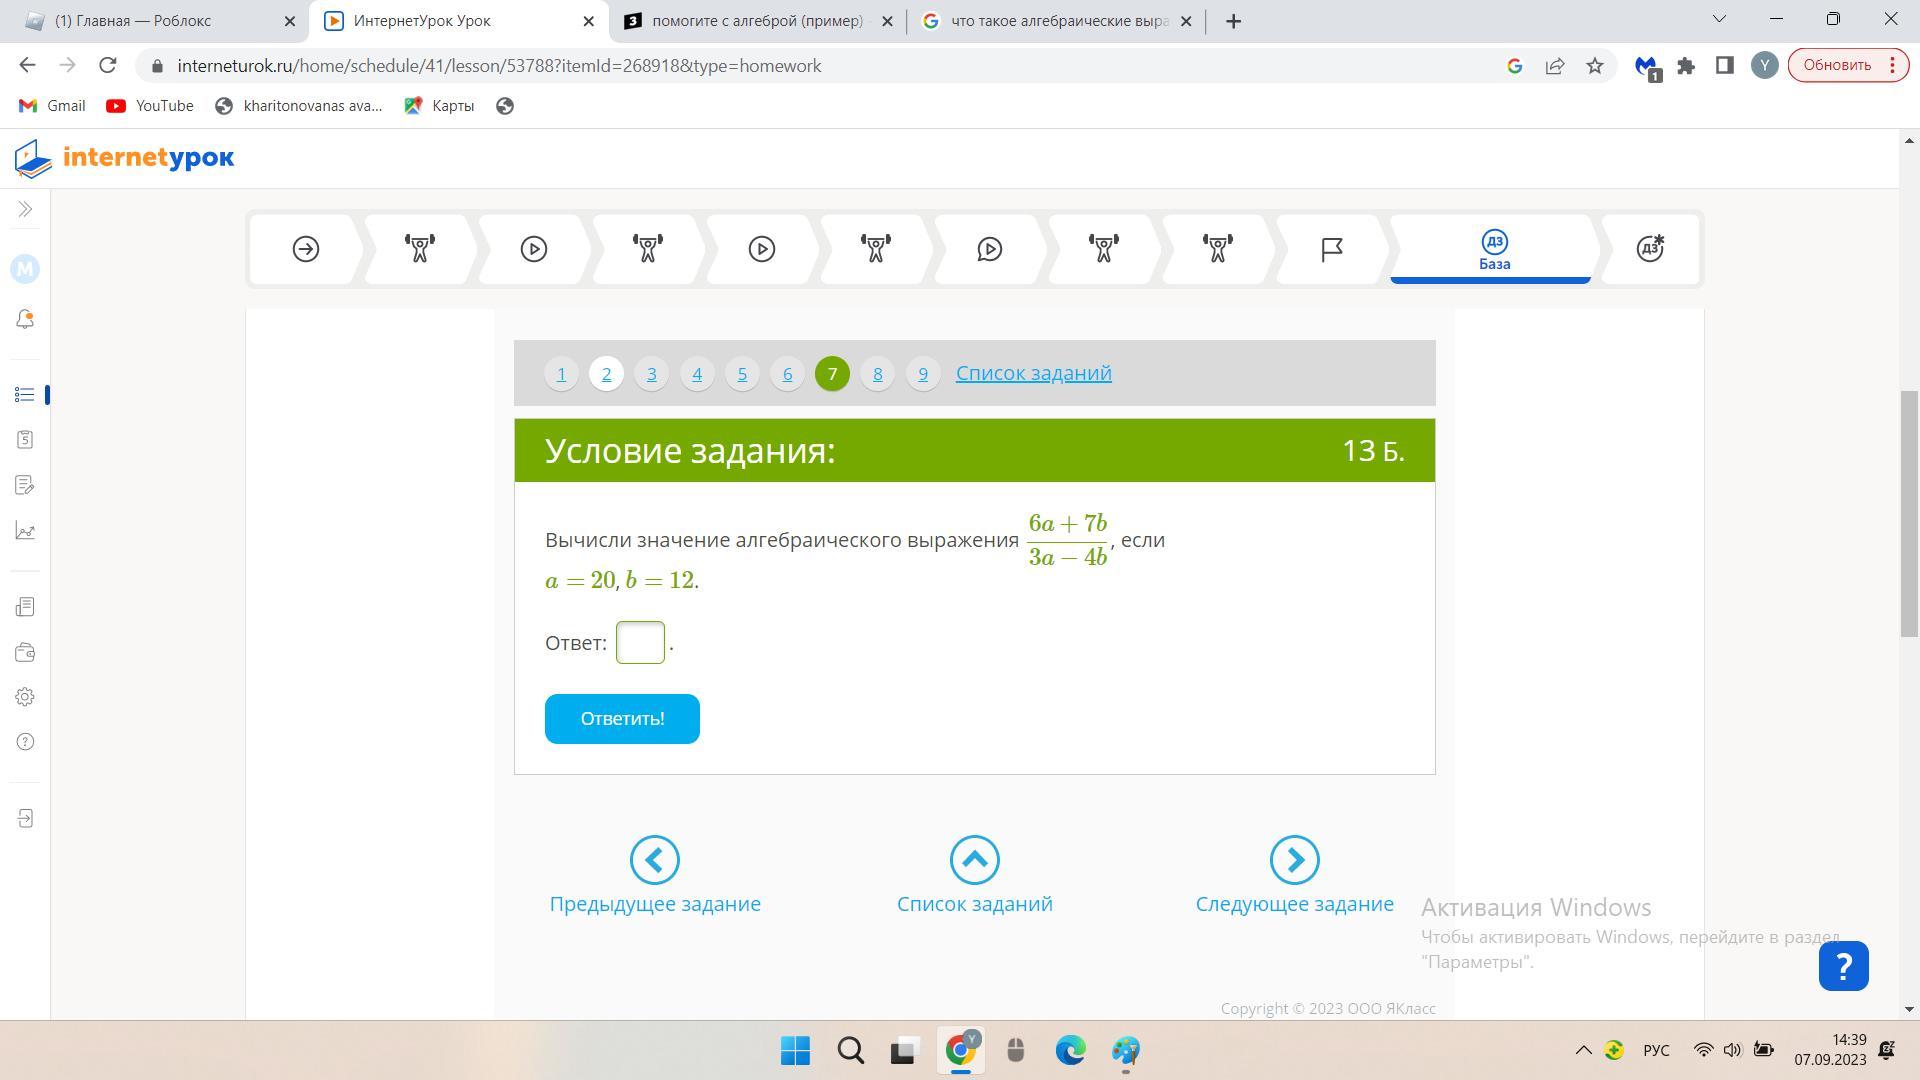The image size is (1920, 1080).
Task: Click the notification bell icon in sidebar
Action: (x=25, y=319)
